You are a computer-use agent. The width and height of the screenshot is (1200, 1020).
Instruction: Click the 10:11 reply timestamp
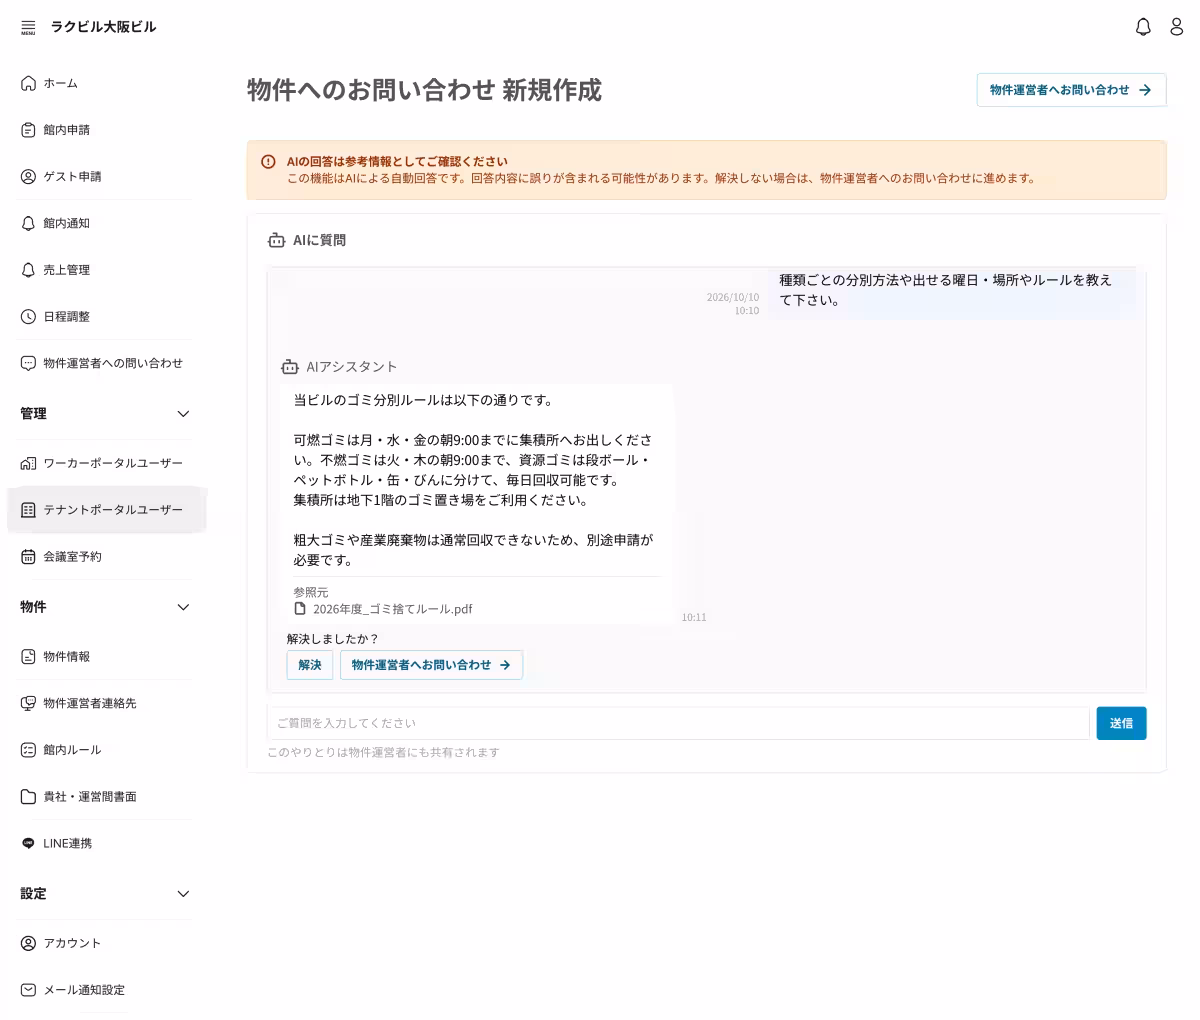click(x=694, y=618)
